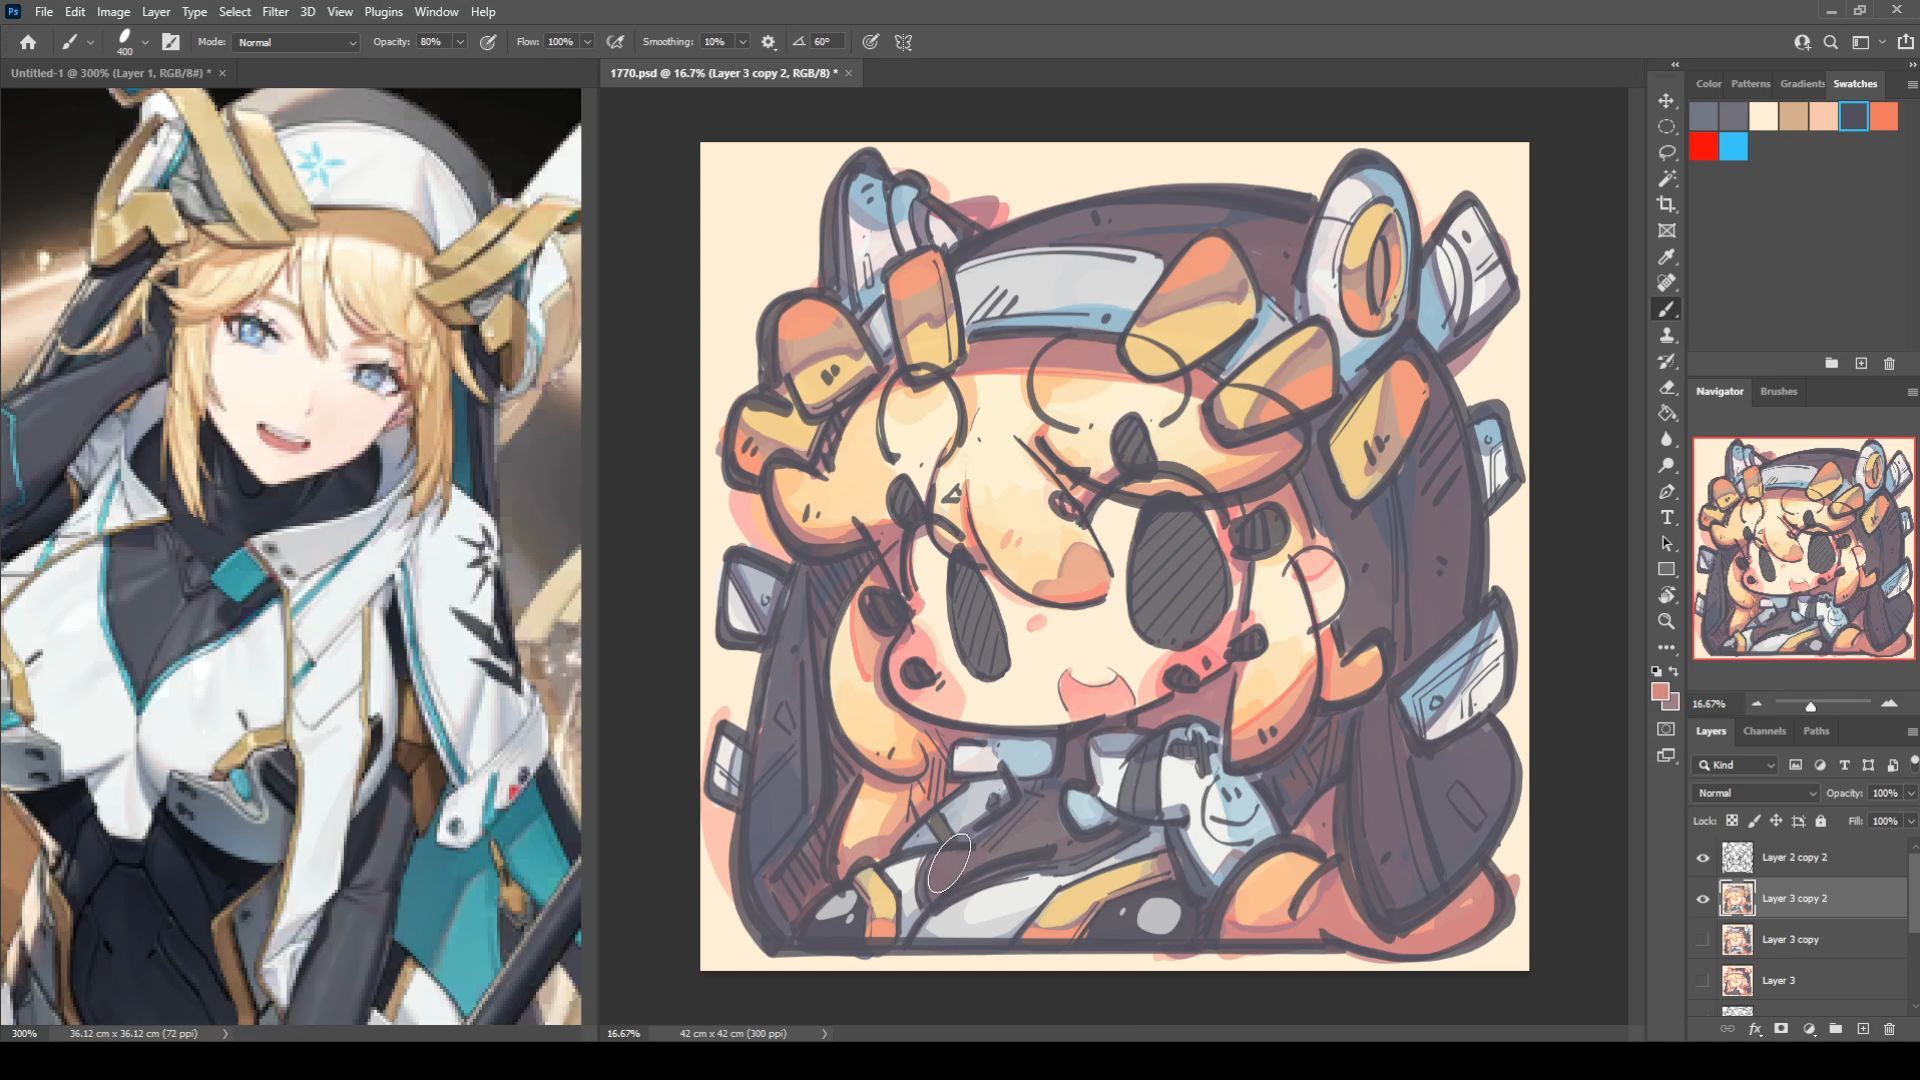Open layer blend mode Normal dropdown

point(1756,793)
